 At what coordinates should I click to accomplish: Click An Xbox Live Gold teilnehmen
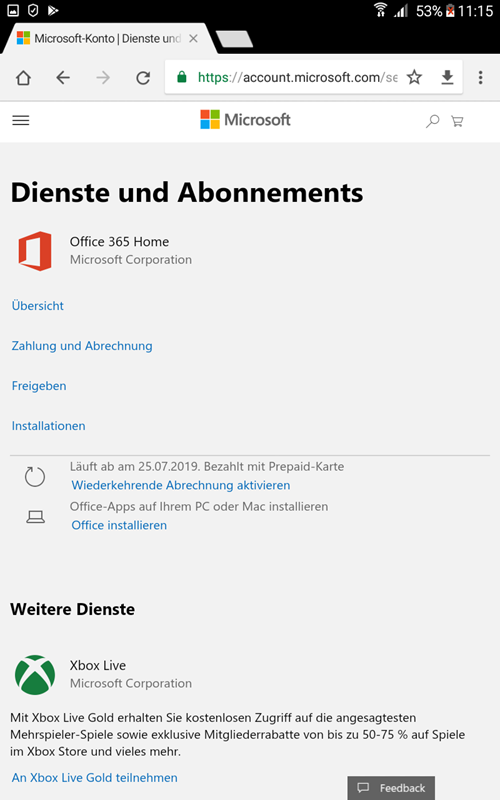click(x=95, y=778)
